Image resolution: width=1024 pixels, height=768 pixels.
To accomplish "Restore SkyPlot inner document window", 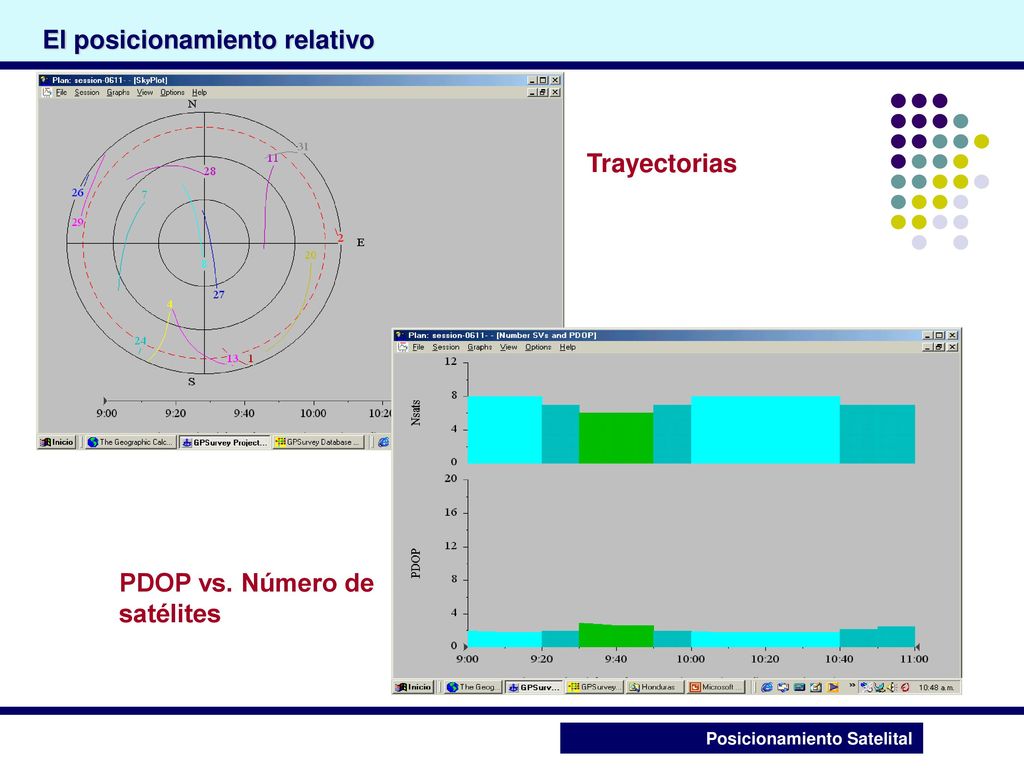I will click(542, 93).
